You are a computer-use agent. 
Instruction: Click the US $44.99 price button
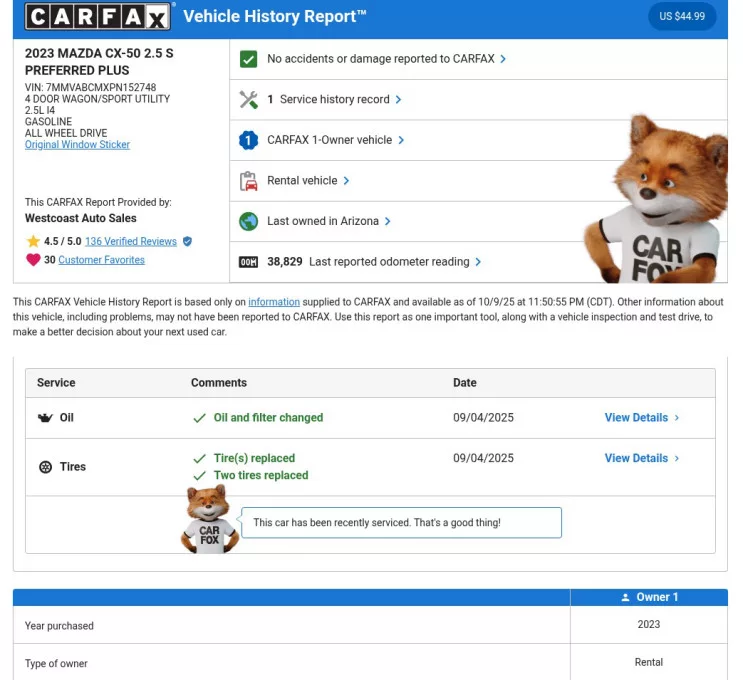[682, 17]
